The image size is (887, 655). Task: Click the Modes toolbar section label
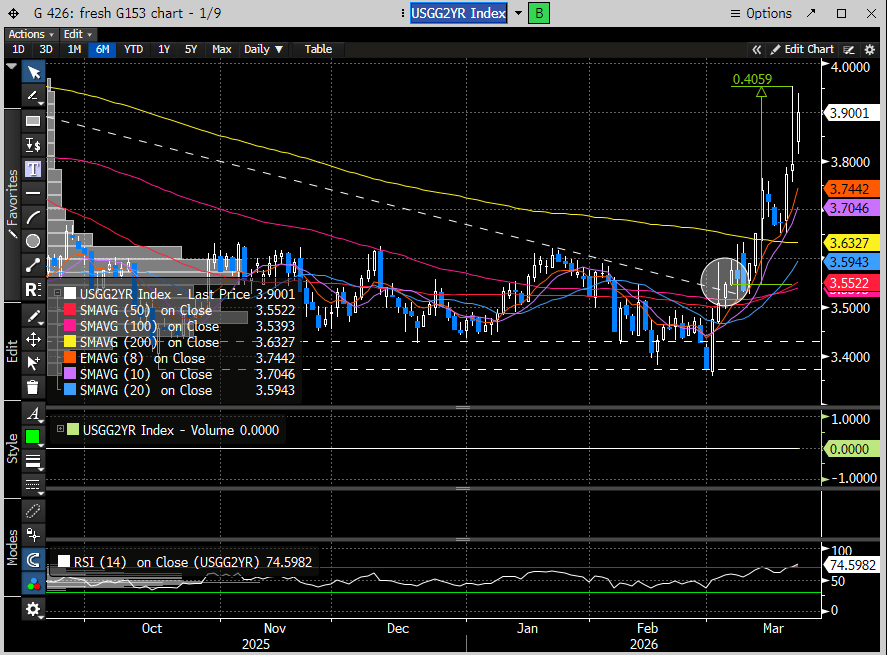point(12,546)
